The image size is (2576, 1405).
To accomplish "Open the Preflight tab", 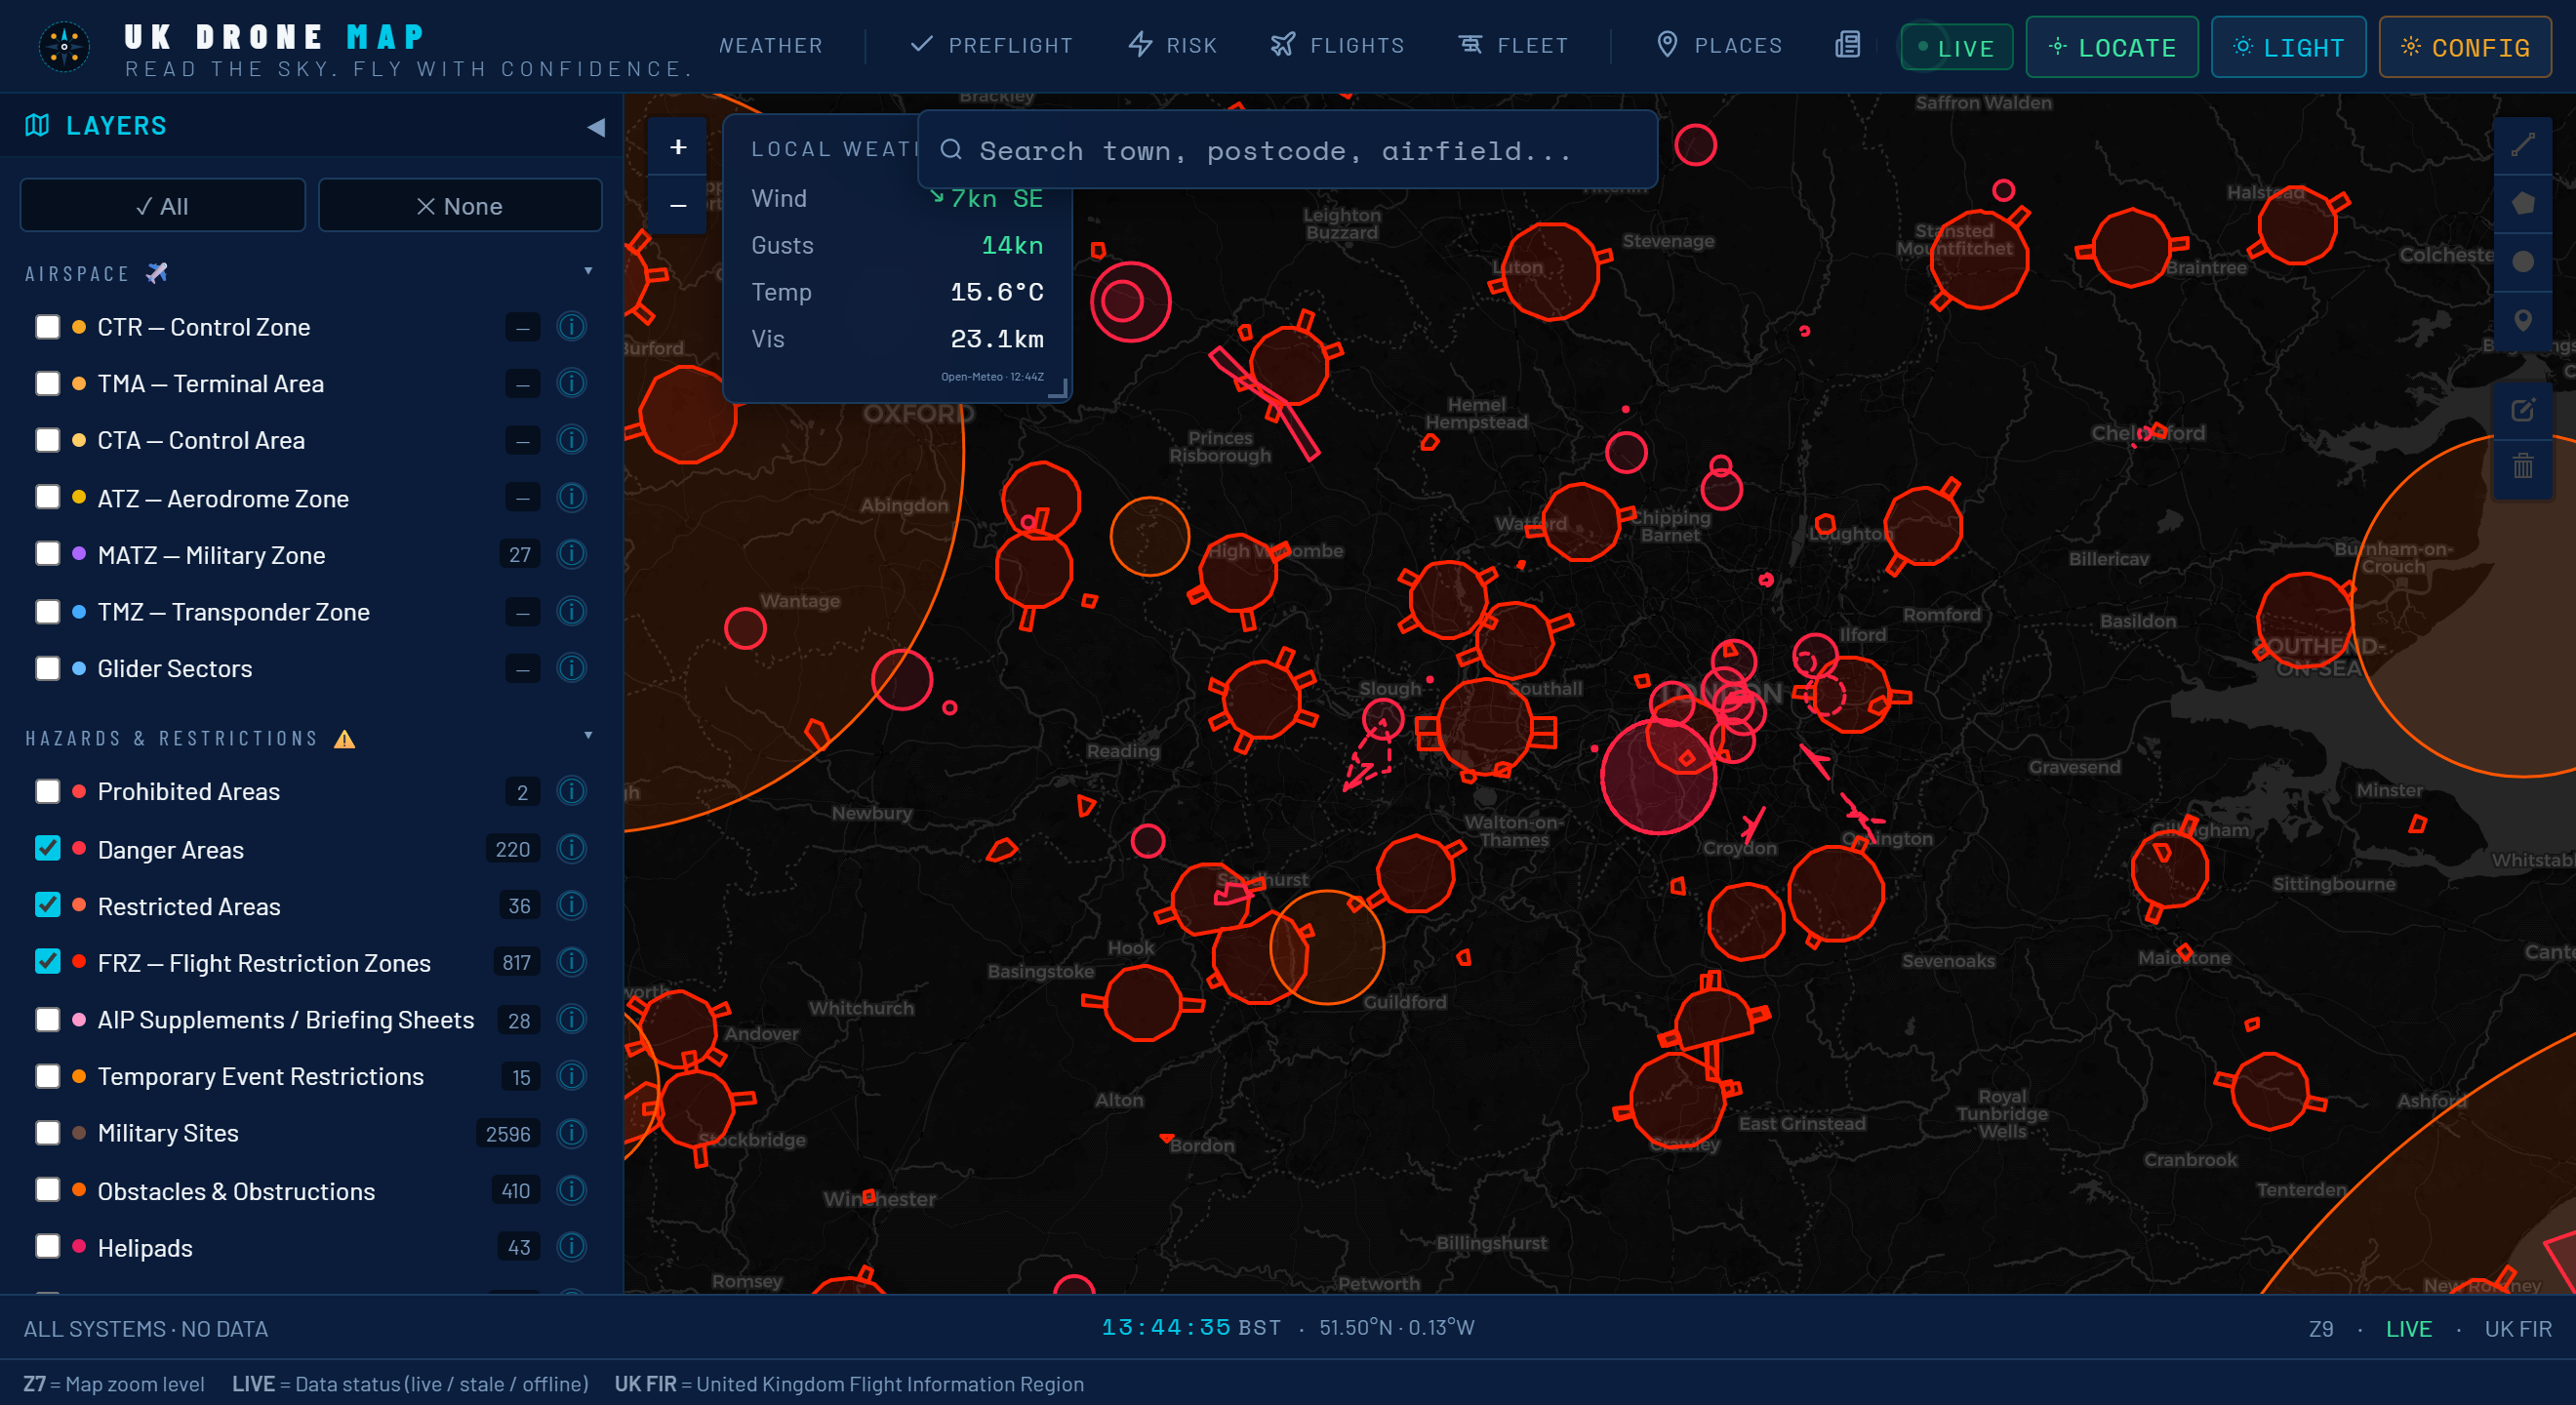I will coord(991,46).
